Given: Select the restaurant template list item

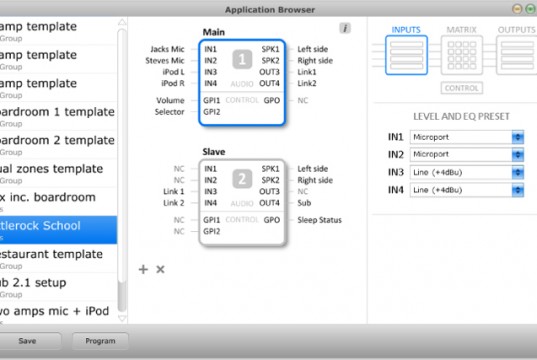Looking at the screenshot, I should (58, 259).
